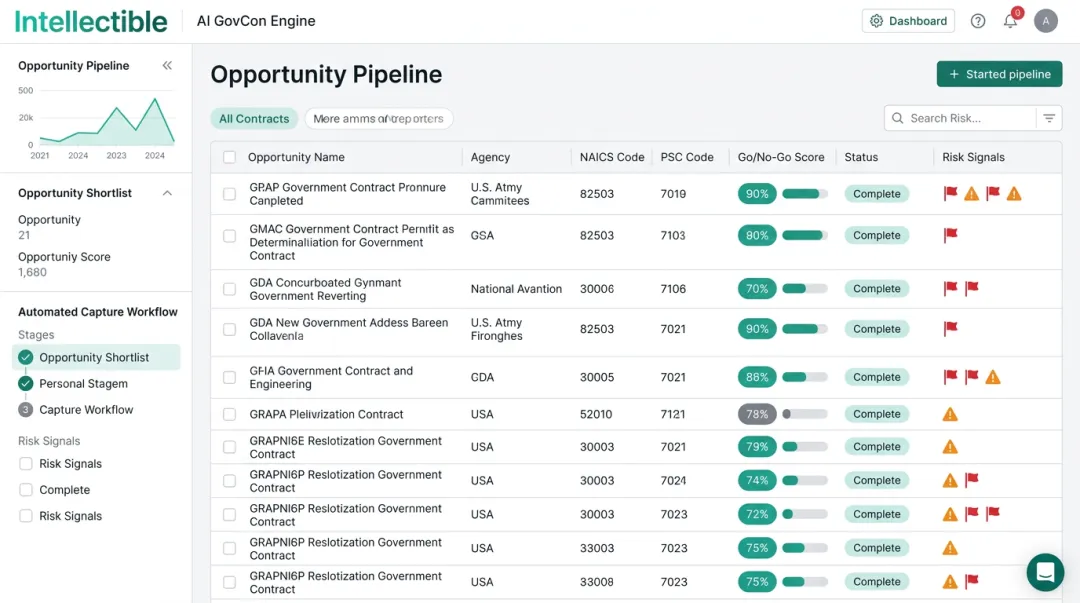
Task: Click PSC code 7106 cell
Action: (673, 289)
